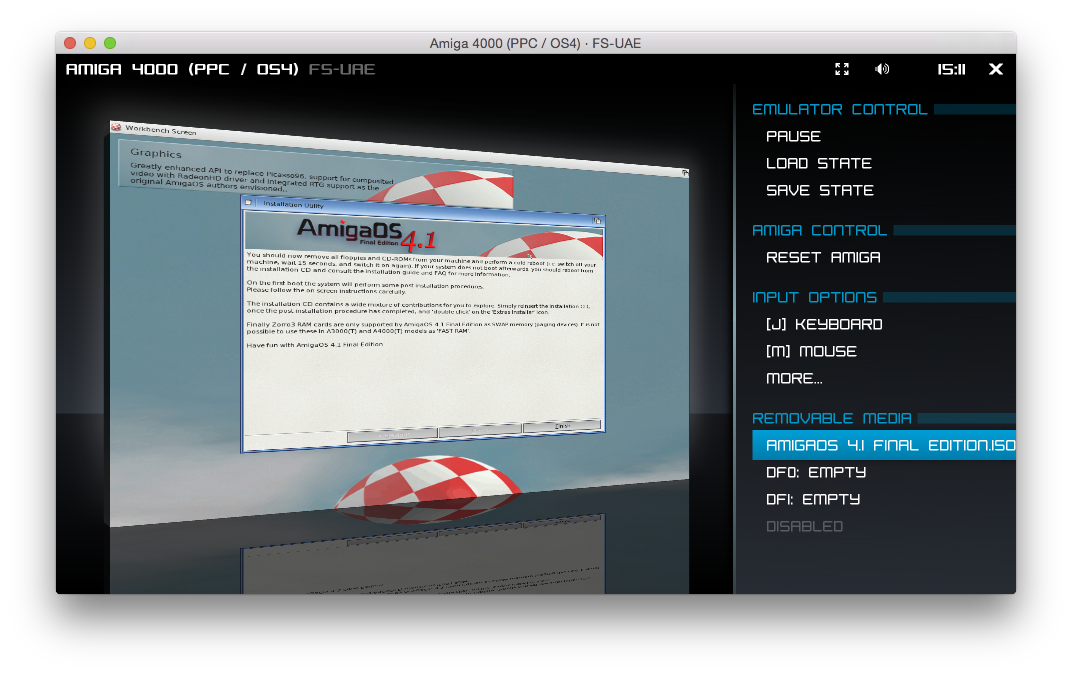The width and height of the screenshot is (1072, 674).
Task: Click the macOS yellow minimize button
Action: (x=90, y=43)
